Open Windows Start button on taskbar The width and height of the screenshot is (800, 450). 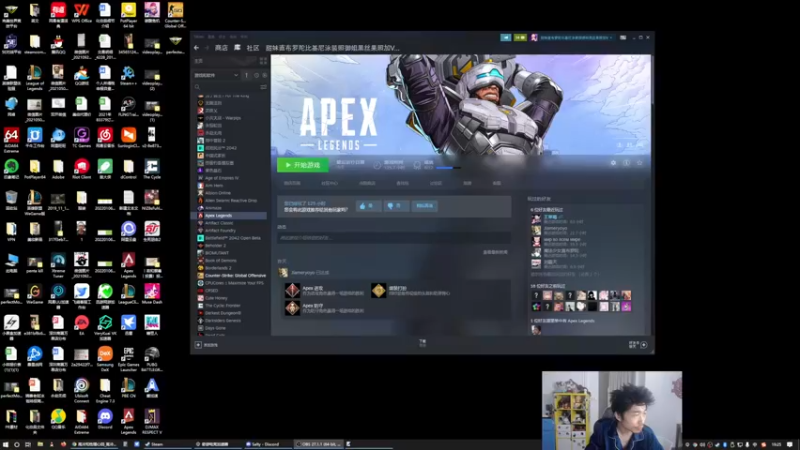(x=6, y=444)
